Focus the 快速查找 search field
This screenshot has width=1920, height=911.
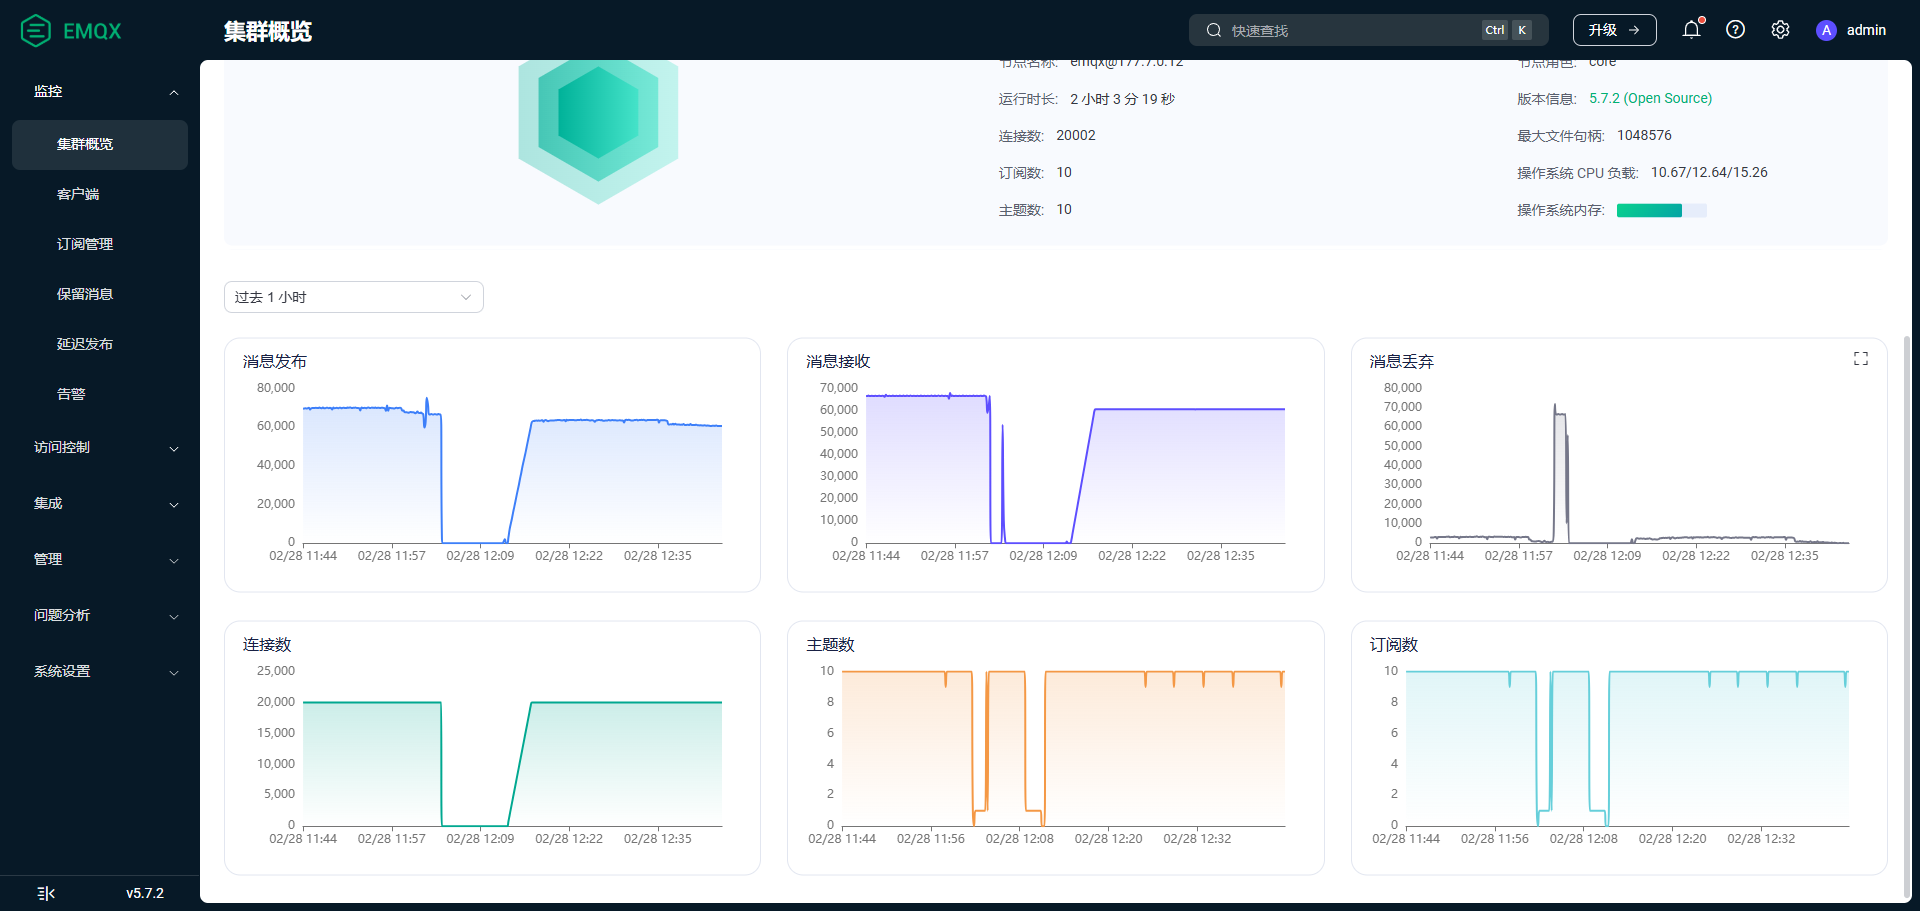coord(1368,30)
